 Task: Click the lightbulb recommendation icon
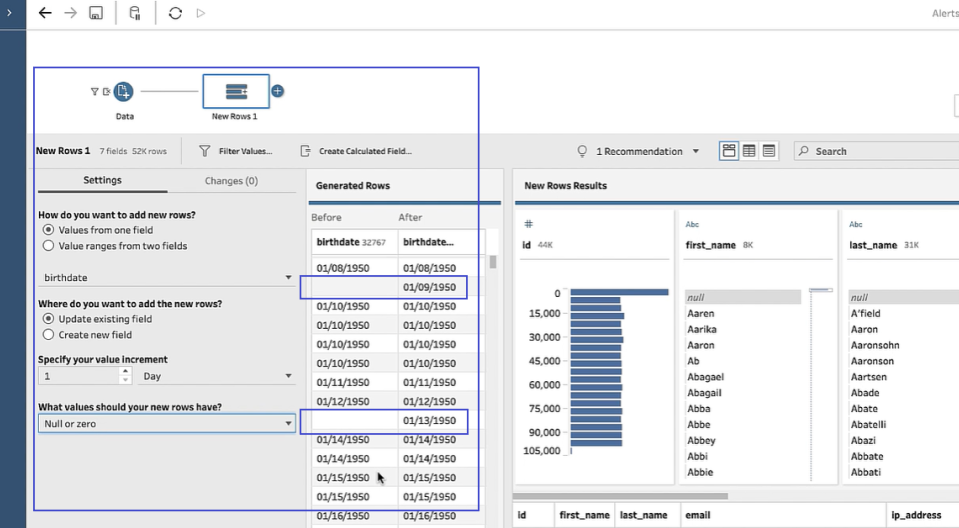pyautogui.click(x=582, y=151)
